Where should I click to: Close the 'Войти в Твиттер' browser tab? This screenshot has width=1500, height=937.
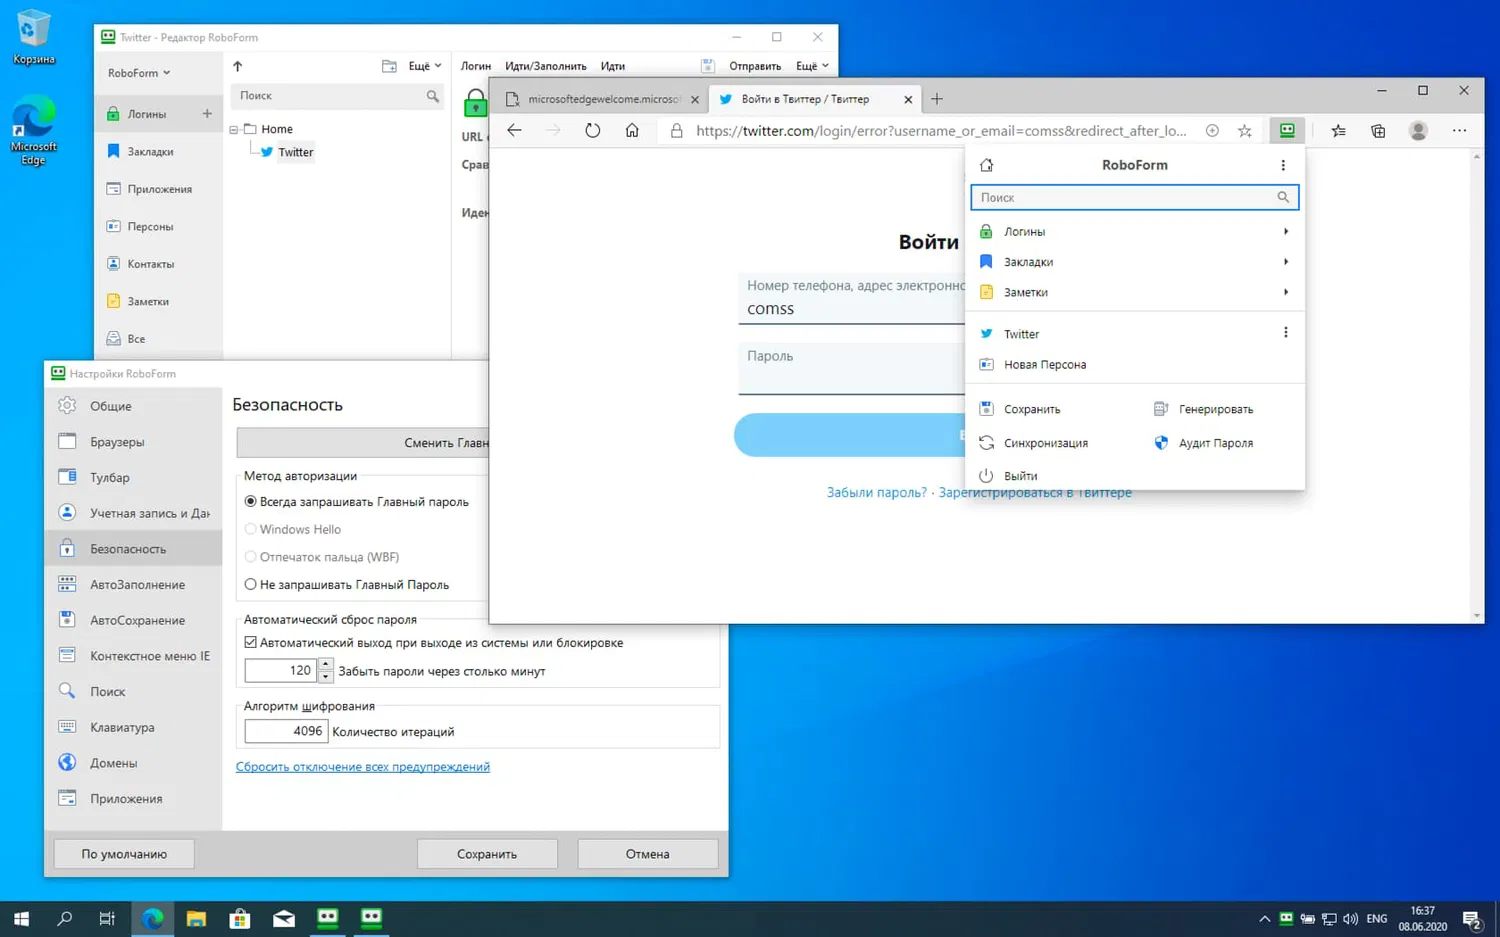[x=908, y=99]
